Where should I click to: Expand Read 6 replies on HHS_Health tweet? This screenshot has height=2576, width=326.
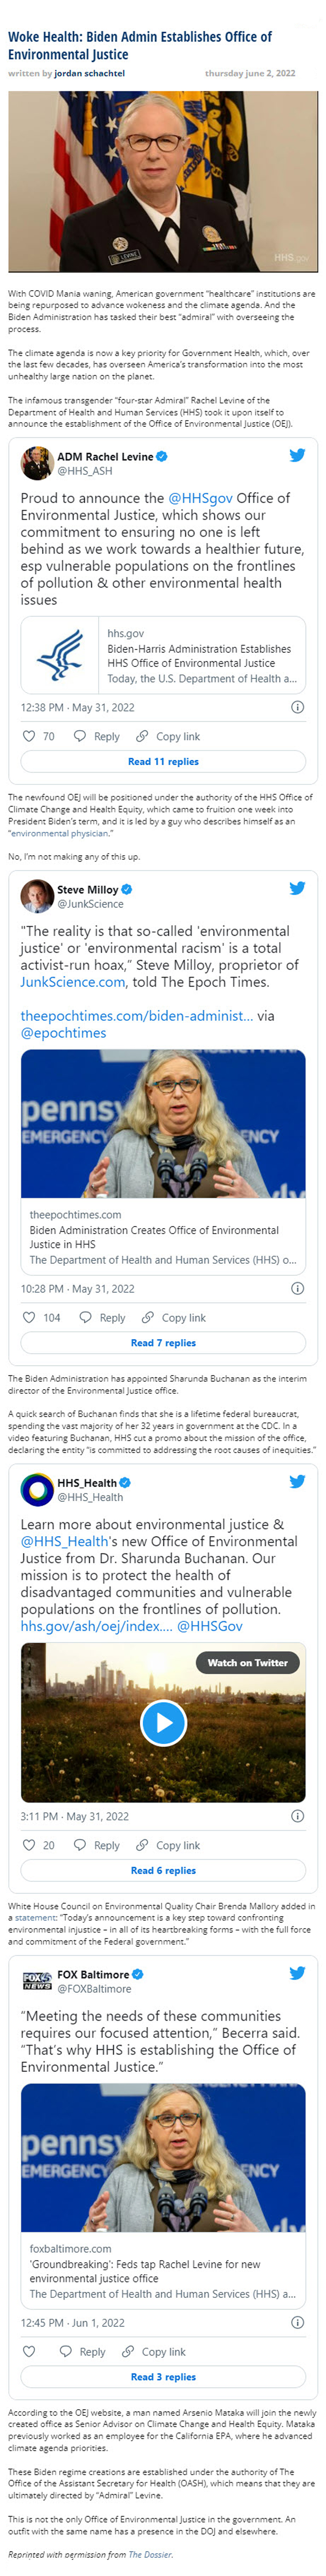coord(163,1871)
